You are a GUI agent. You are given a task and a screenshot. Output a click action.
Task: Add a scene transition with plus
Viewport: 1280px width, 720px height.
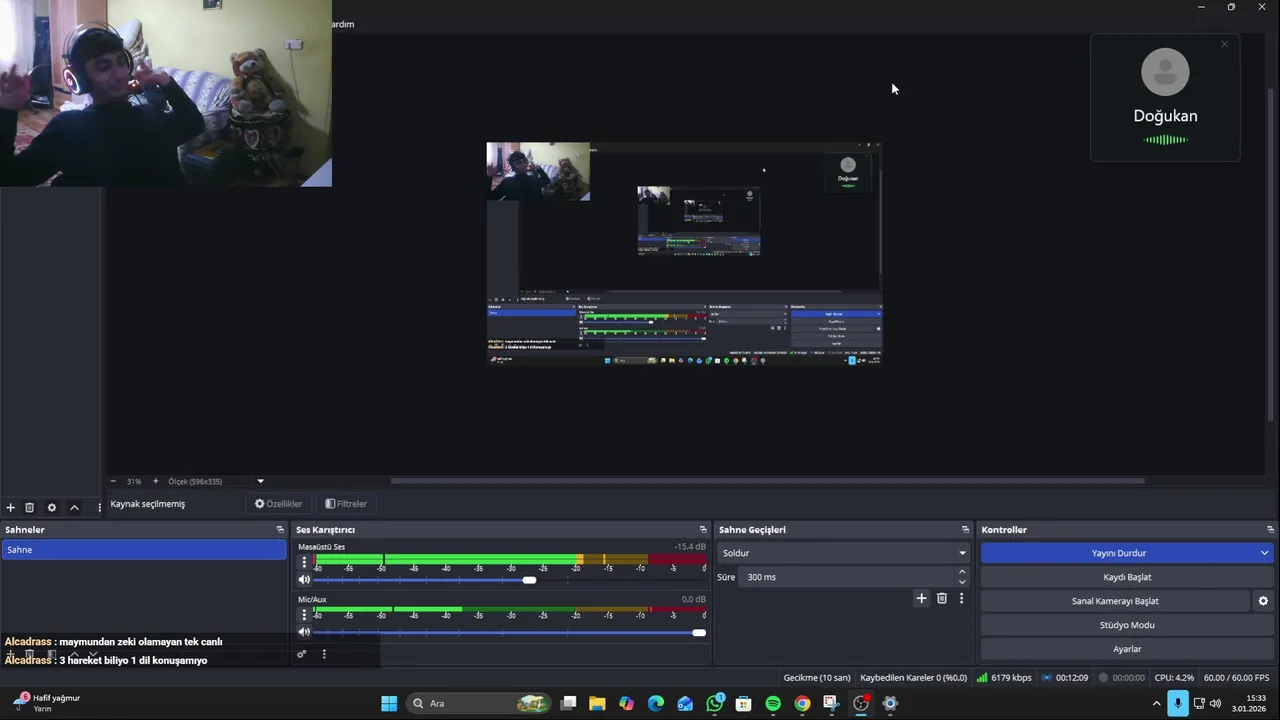(x=921, y=598)
